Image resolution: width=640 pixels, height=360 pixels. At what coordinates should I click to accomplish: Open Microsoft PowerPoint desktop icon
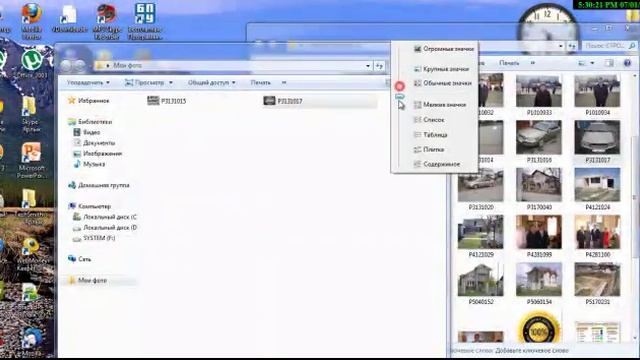point(31,160)
